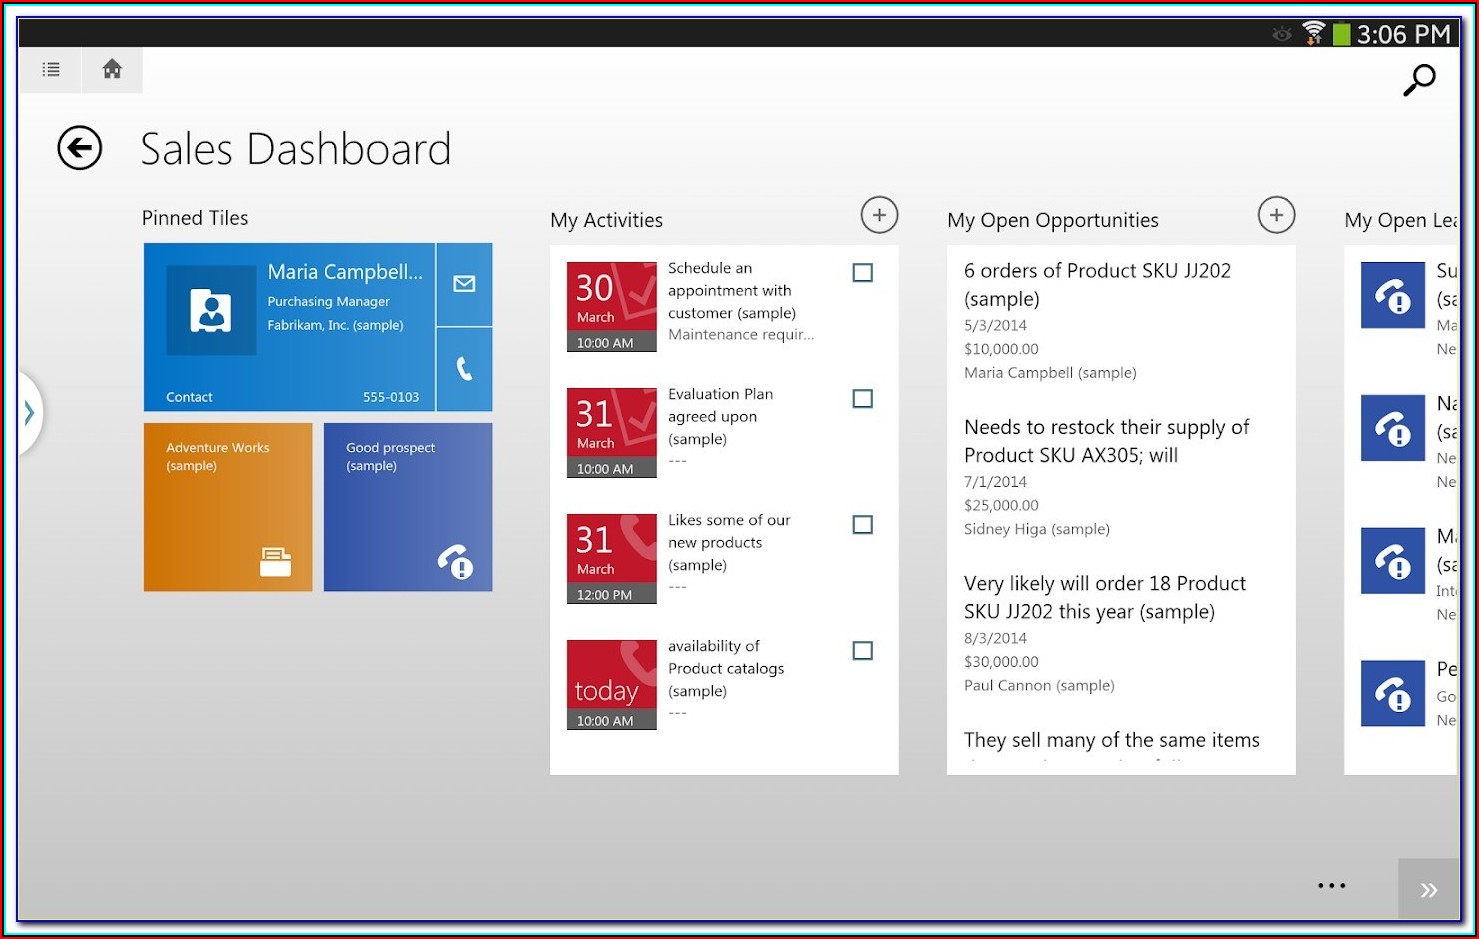Mark Evaluation Plan agreed upon complete
Screen dimensions: 1479x939
(862, 399)
